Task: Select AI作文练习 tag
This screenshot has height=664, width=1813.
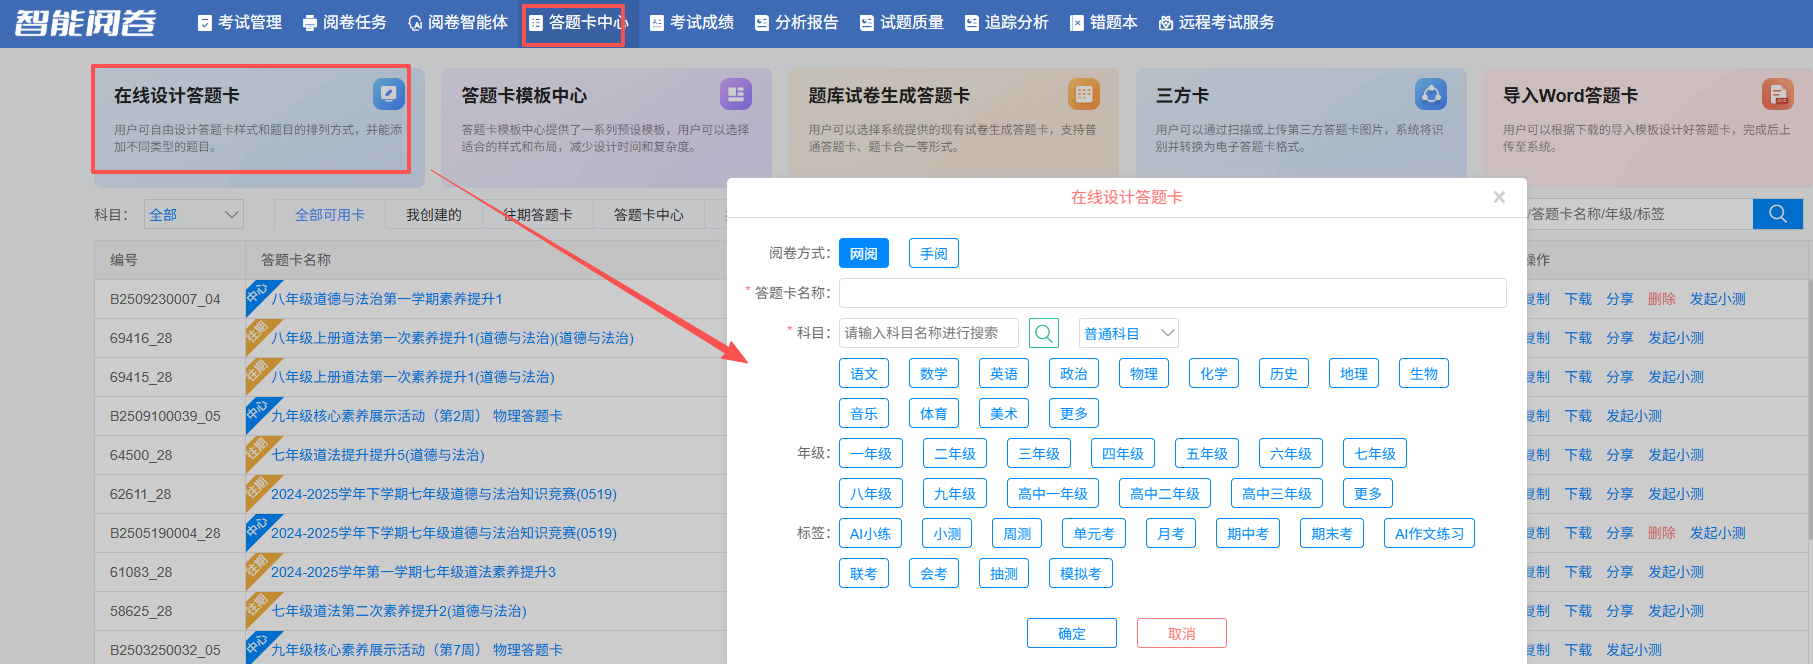Action: tap(1429, 533)
